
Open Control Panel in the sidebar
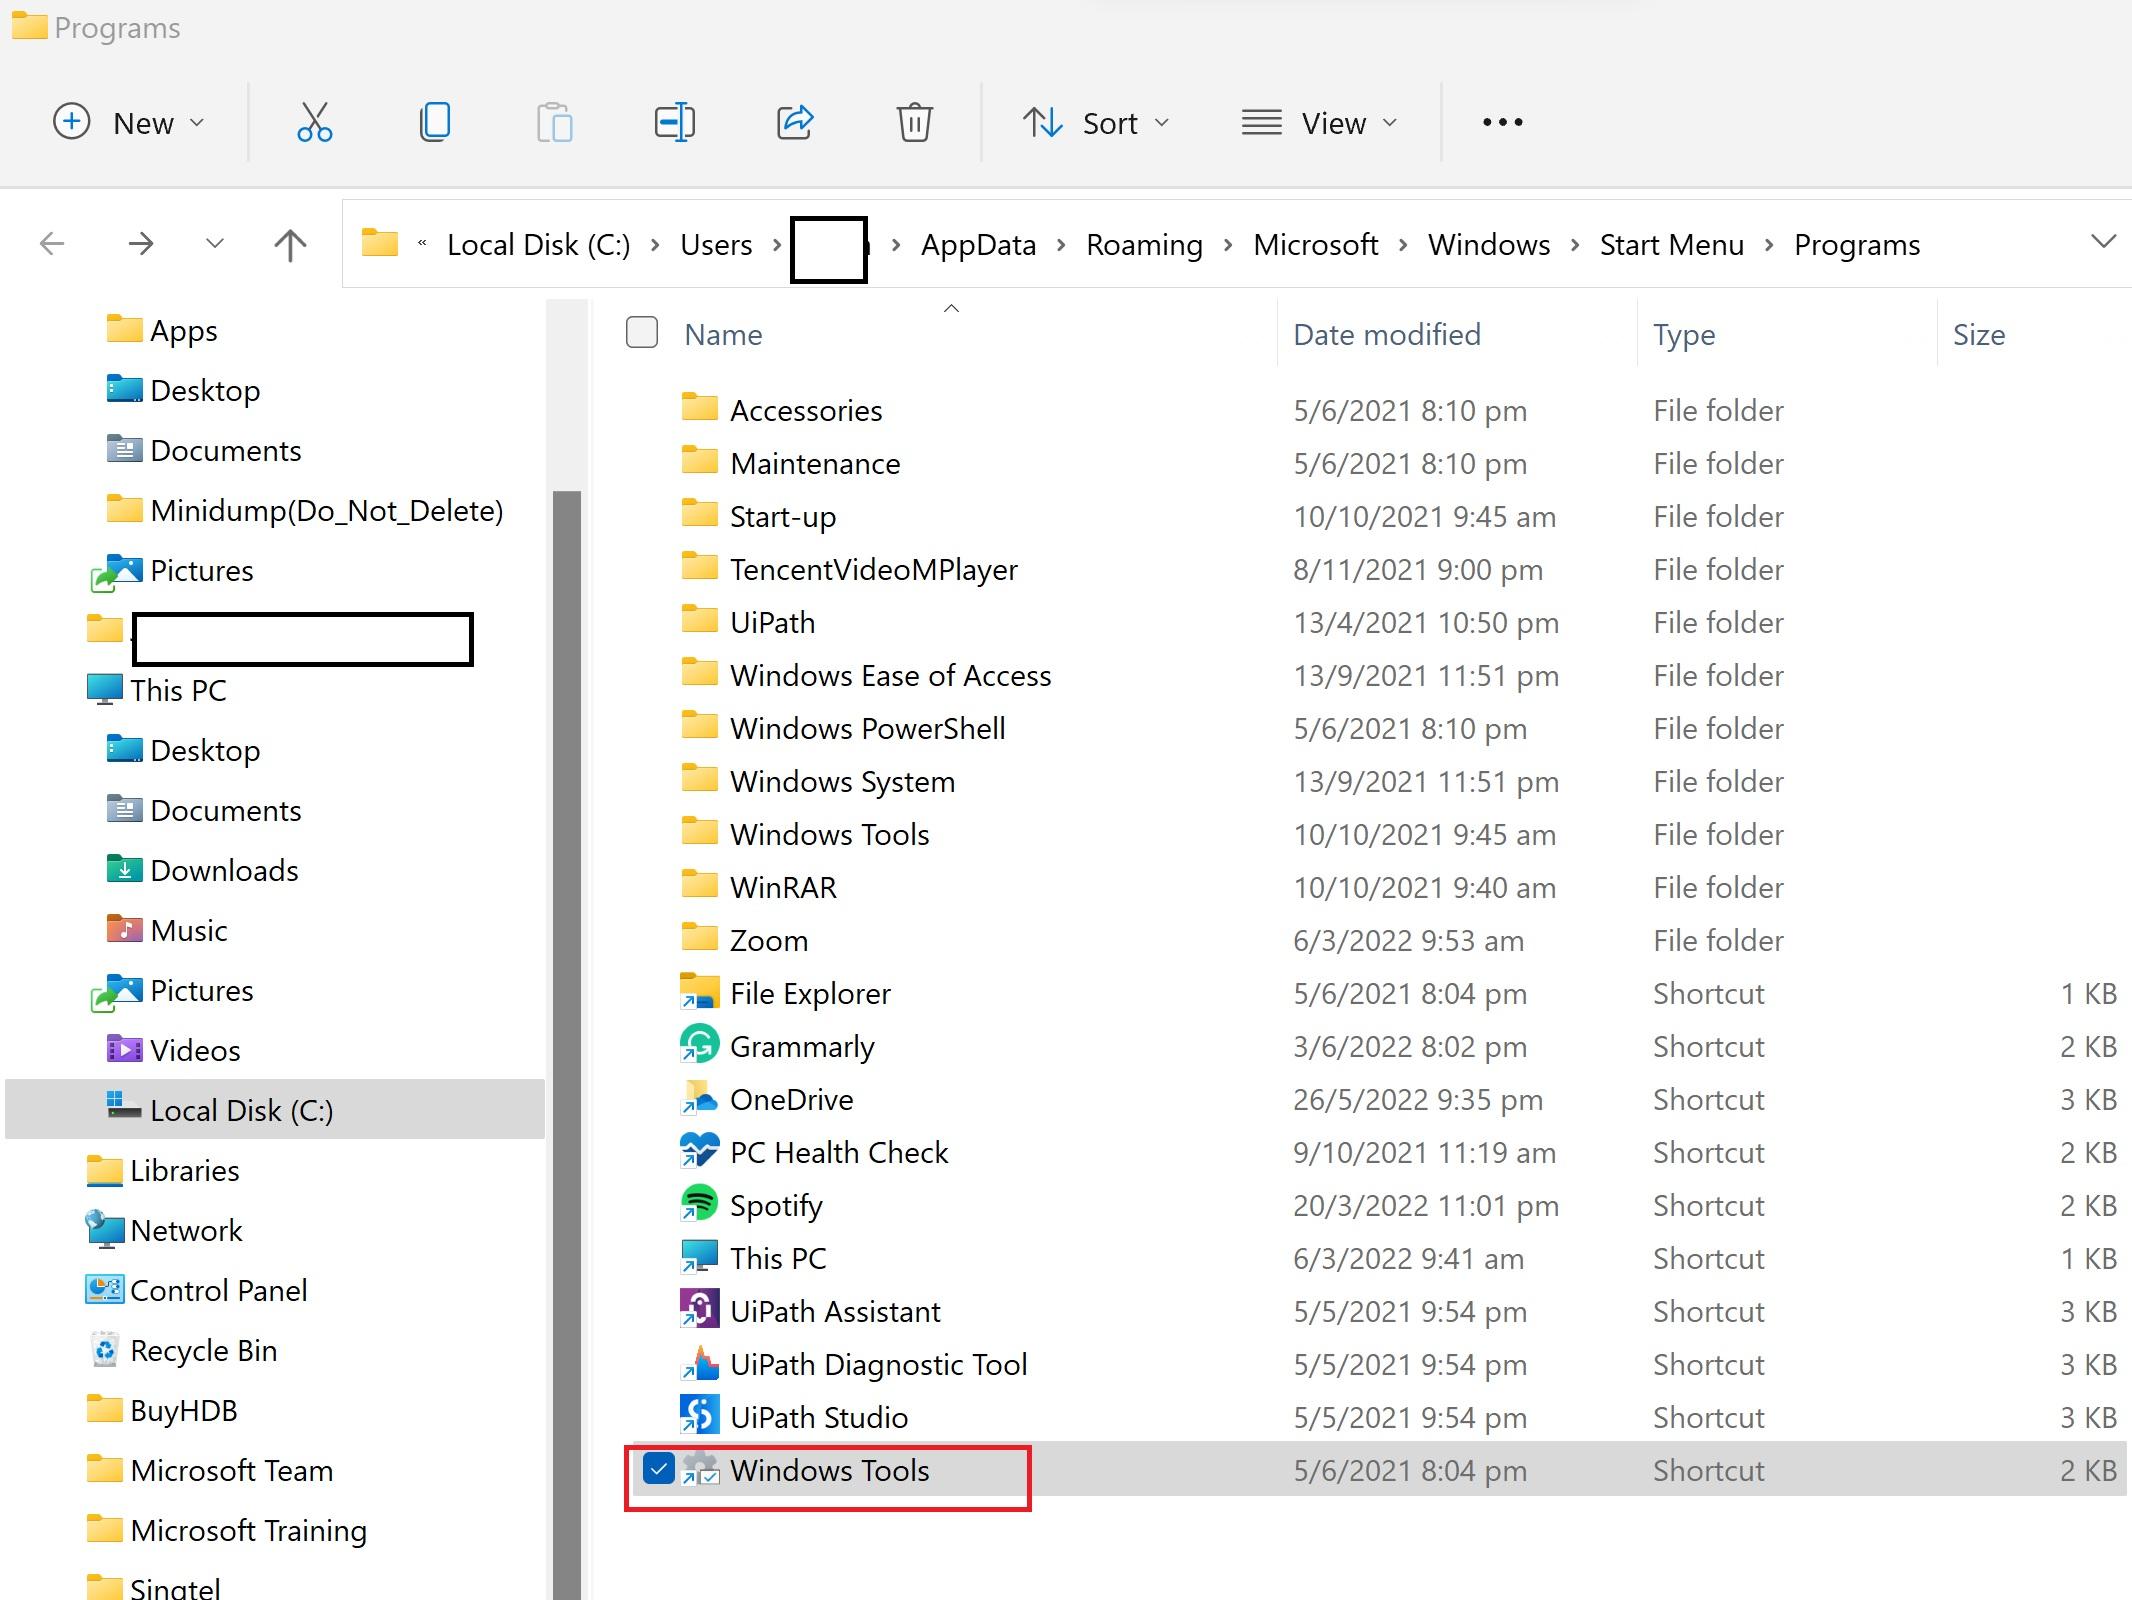click(196, 1290)
